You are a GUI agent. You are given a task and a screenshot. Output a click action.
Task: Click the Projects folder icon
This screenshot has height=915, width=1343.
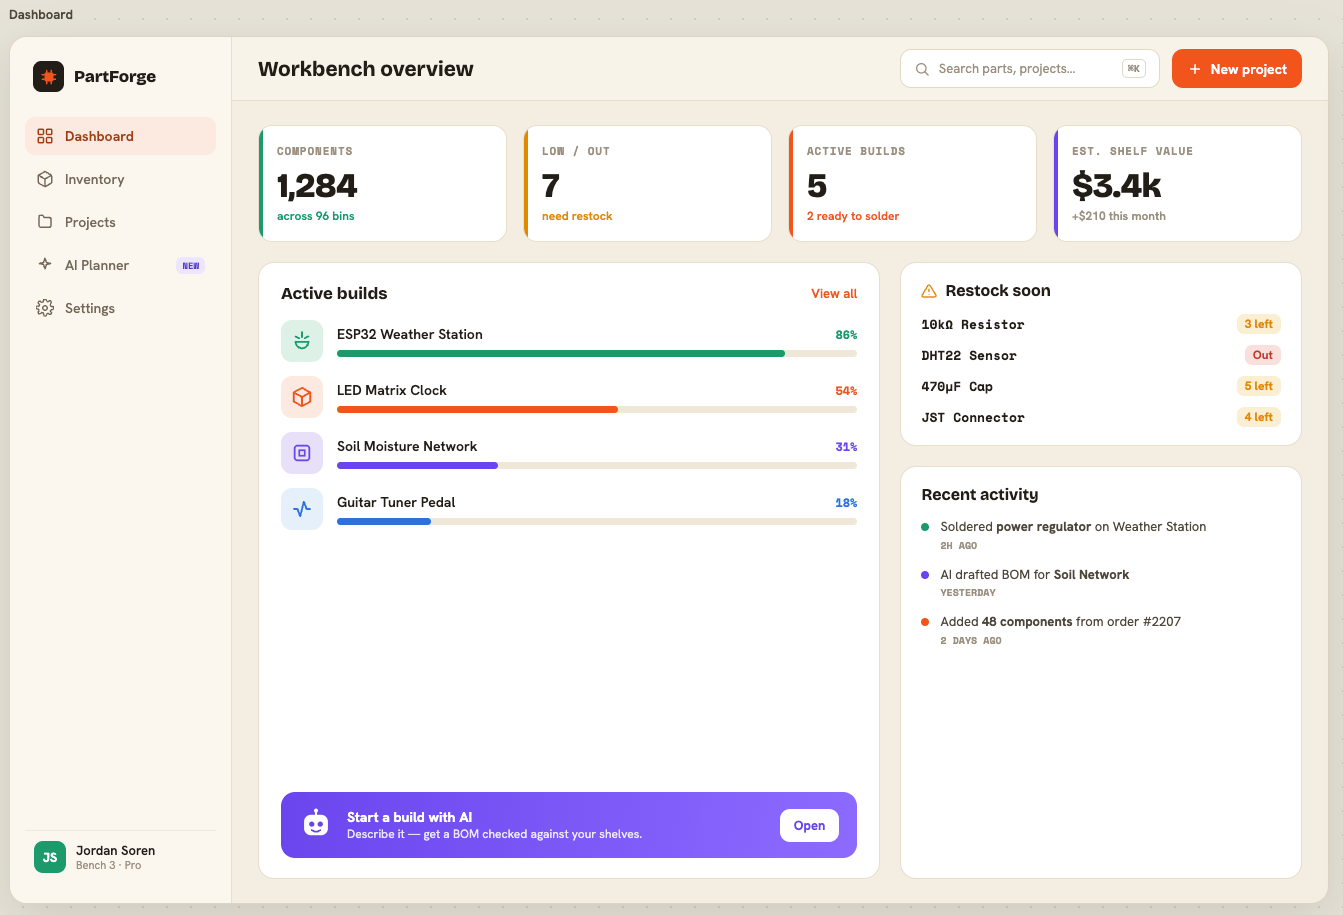coord(45,222)
